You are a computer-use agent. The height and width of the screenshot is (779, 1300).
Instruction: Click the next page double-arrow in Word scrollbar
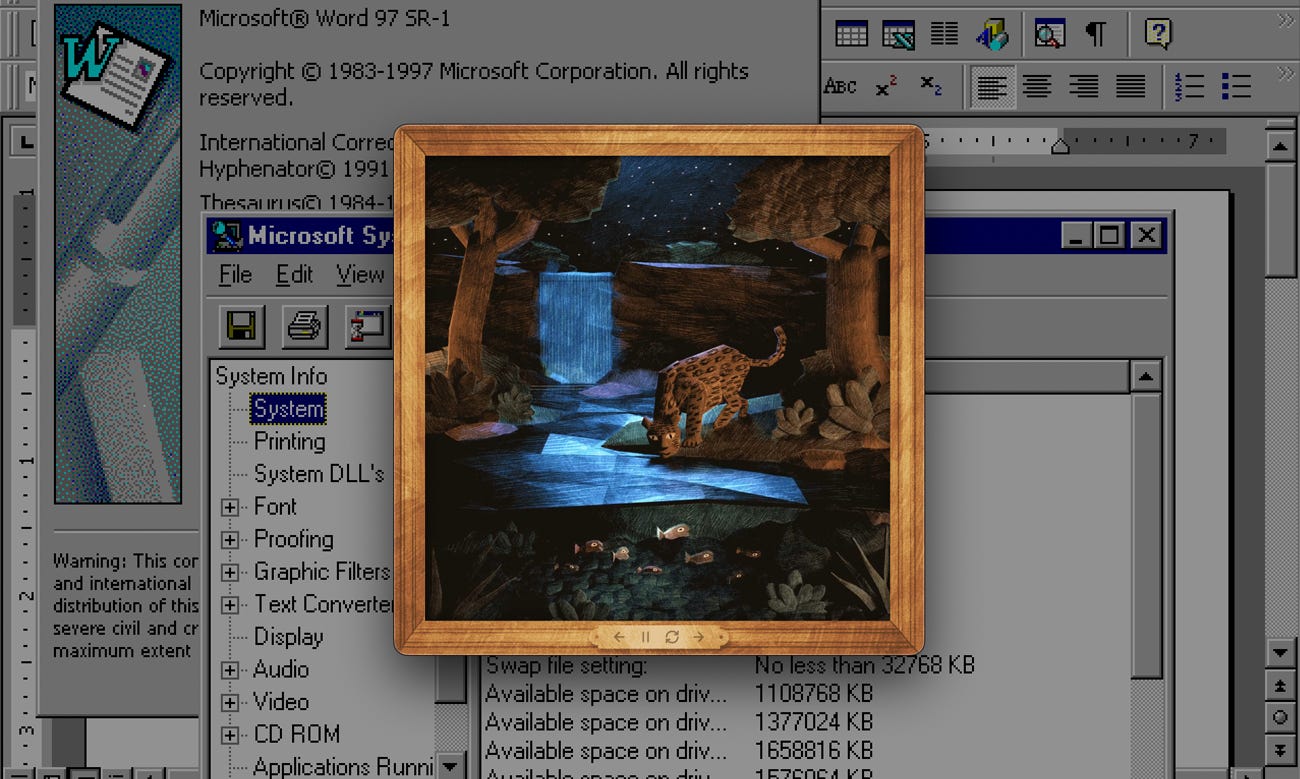click(x=1280, y=749)
